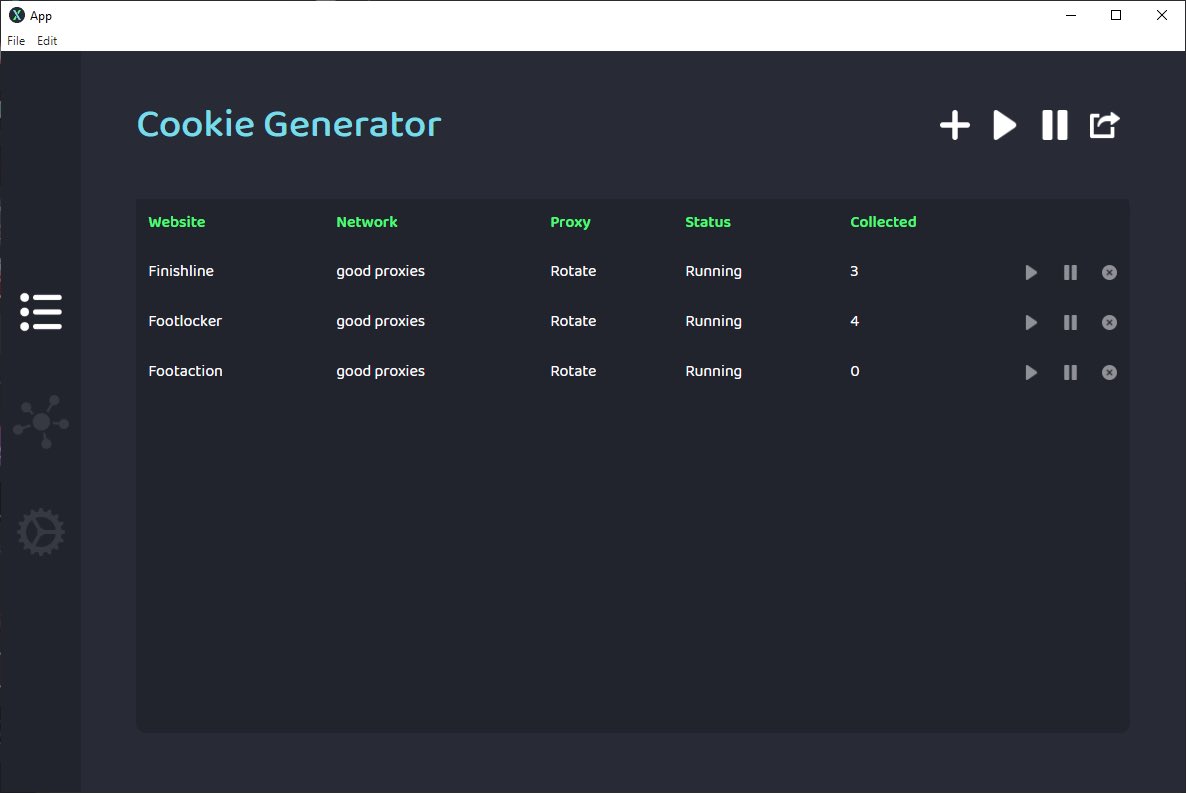Click the Proxy column header
The image size is (1186, 793).
(x=570, y=222)
